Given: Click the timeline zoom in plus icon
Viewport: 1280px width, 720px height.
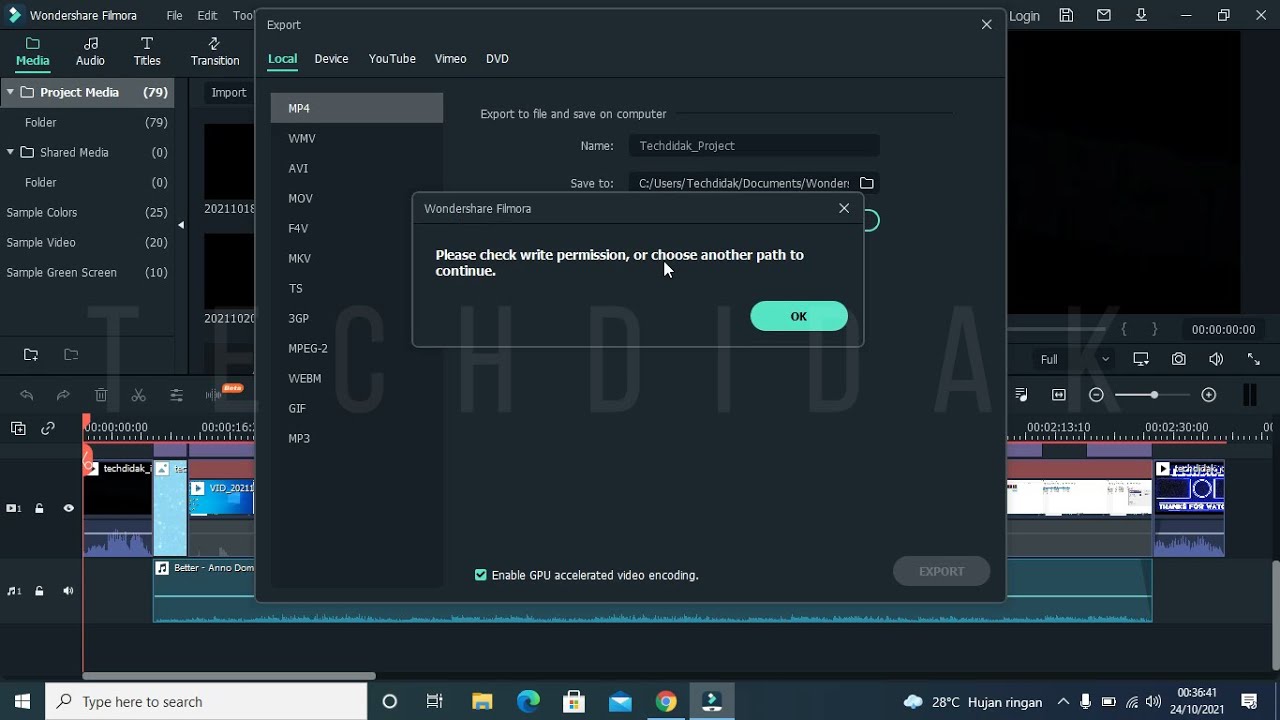Looking at the screenshot, I should 1208,395.
